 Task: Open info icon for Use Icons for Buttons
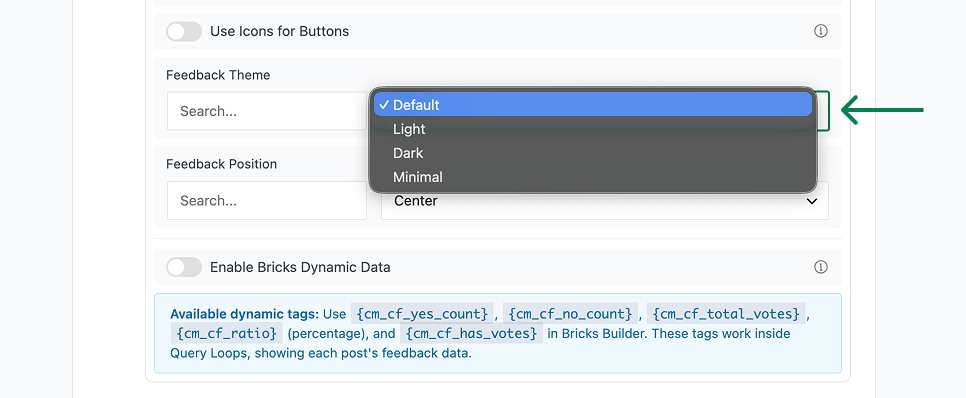pos(821,31)
